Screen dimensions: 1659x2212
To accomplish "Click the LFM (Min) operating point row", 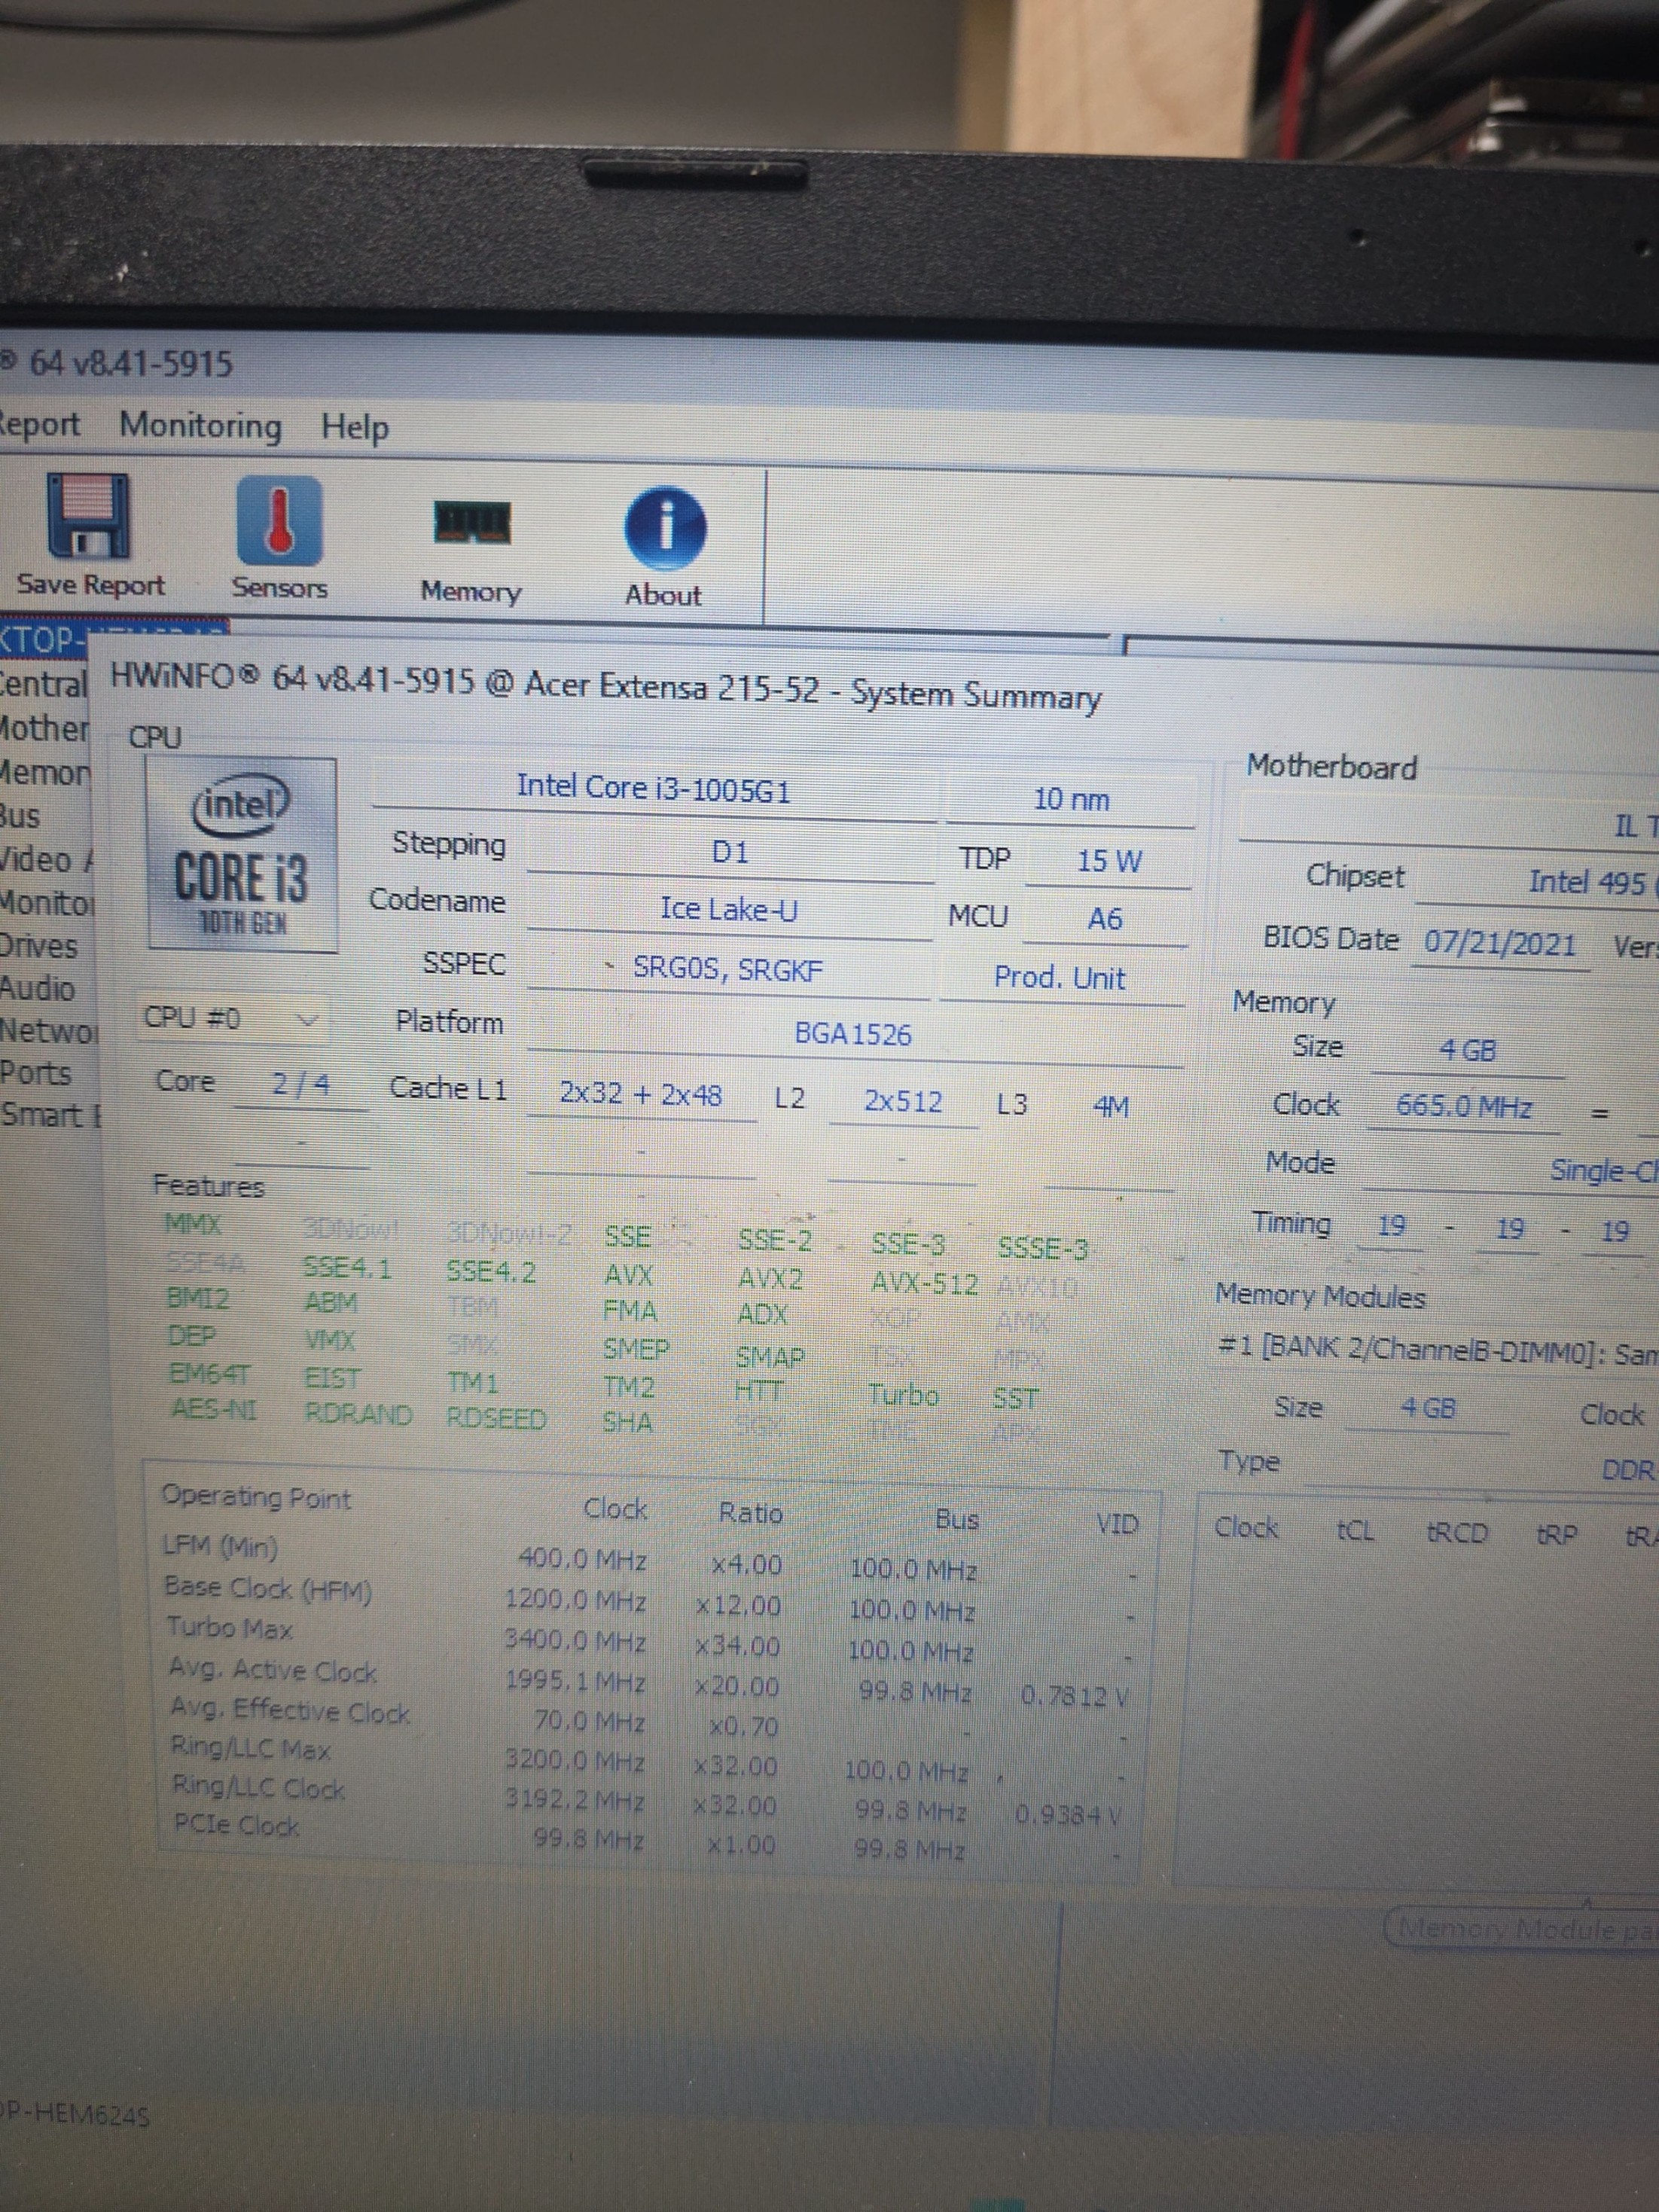I will (649, 1559).
